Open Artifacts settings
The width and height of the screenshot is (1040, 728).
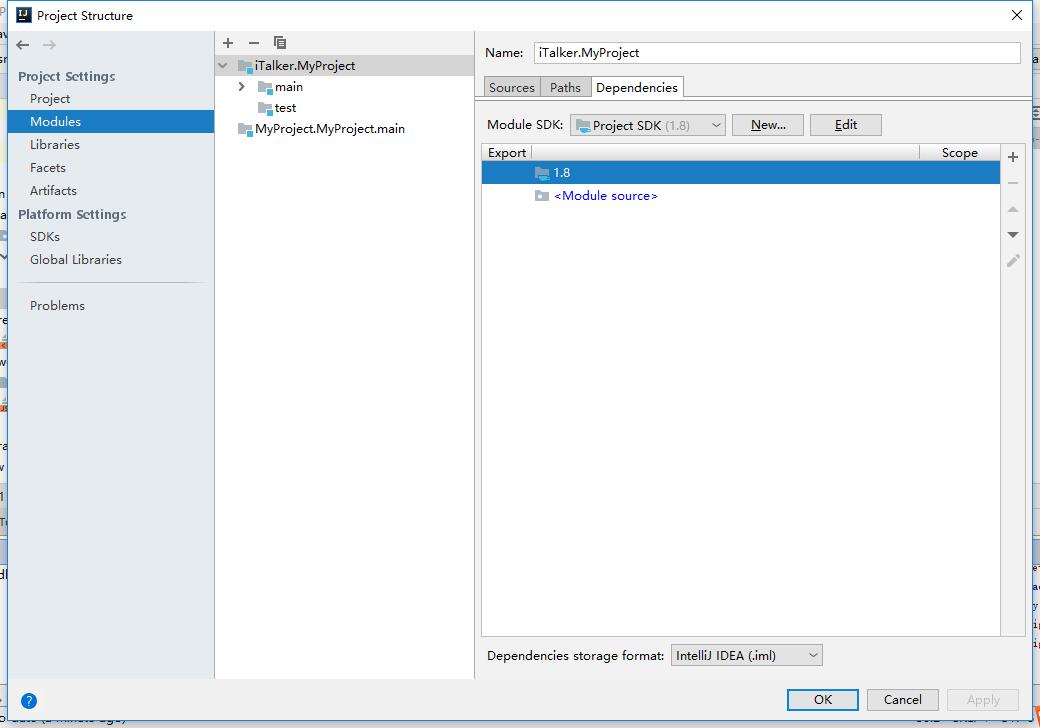(53, 191)
